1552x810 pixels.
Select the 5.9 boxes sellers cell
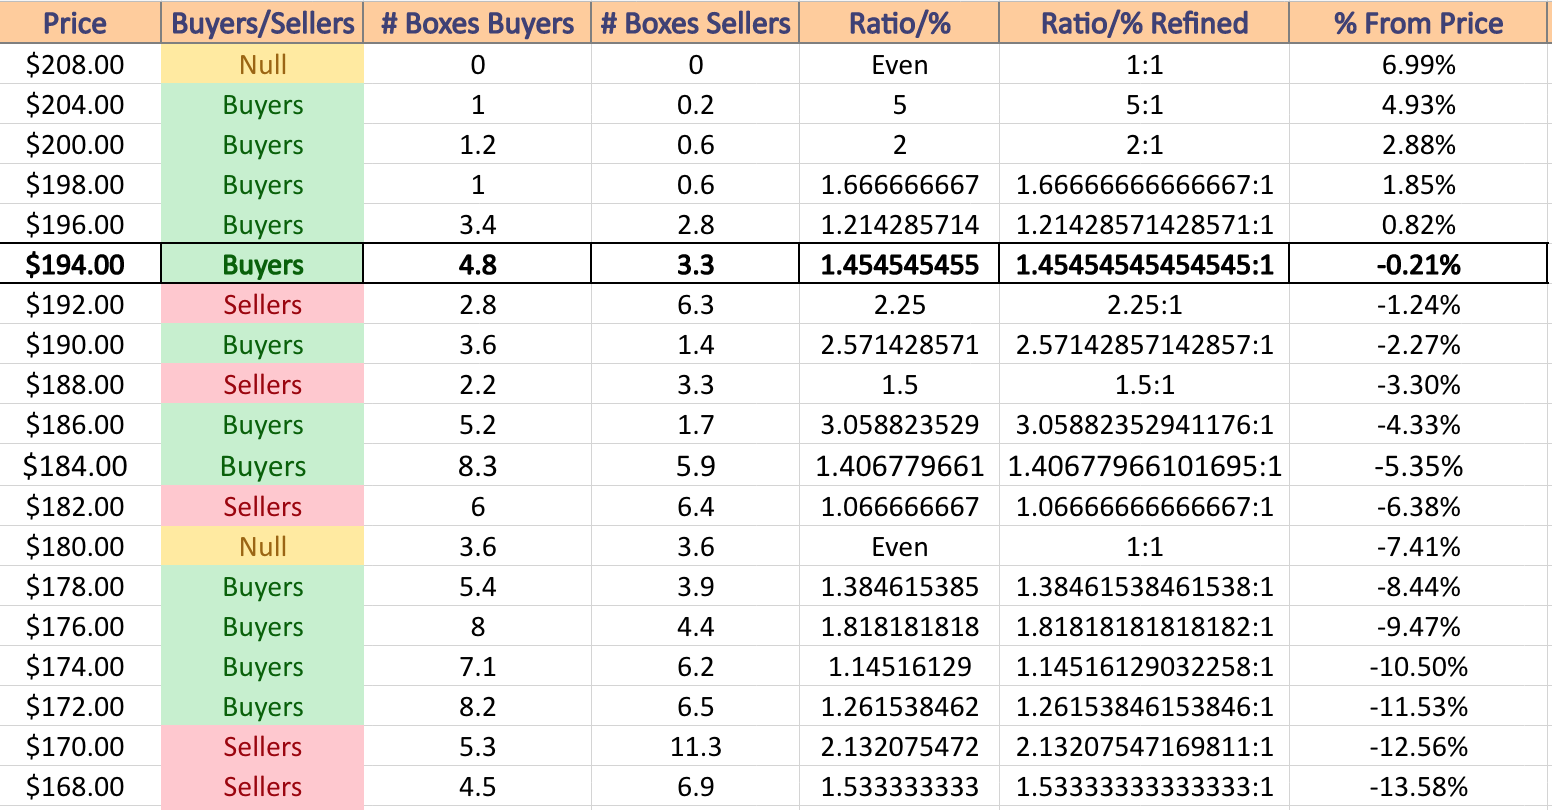[695, 466]
